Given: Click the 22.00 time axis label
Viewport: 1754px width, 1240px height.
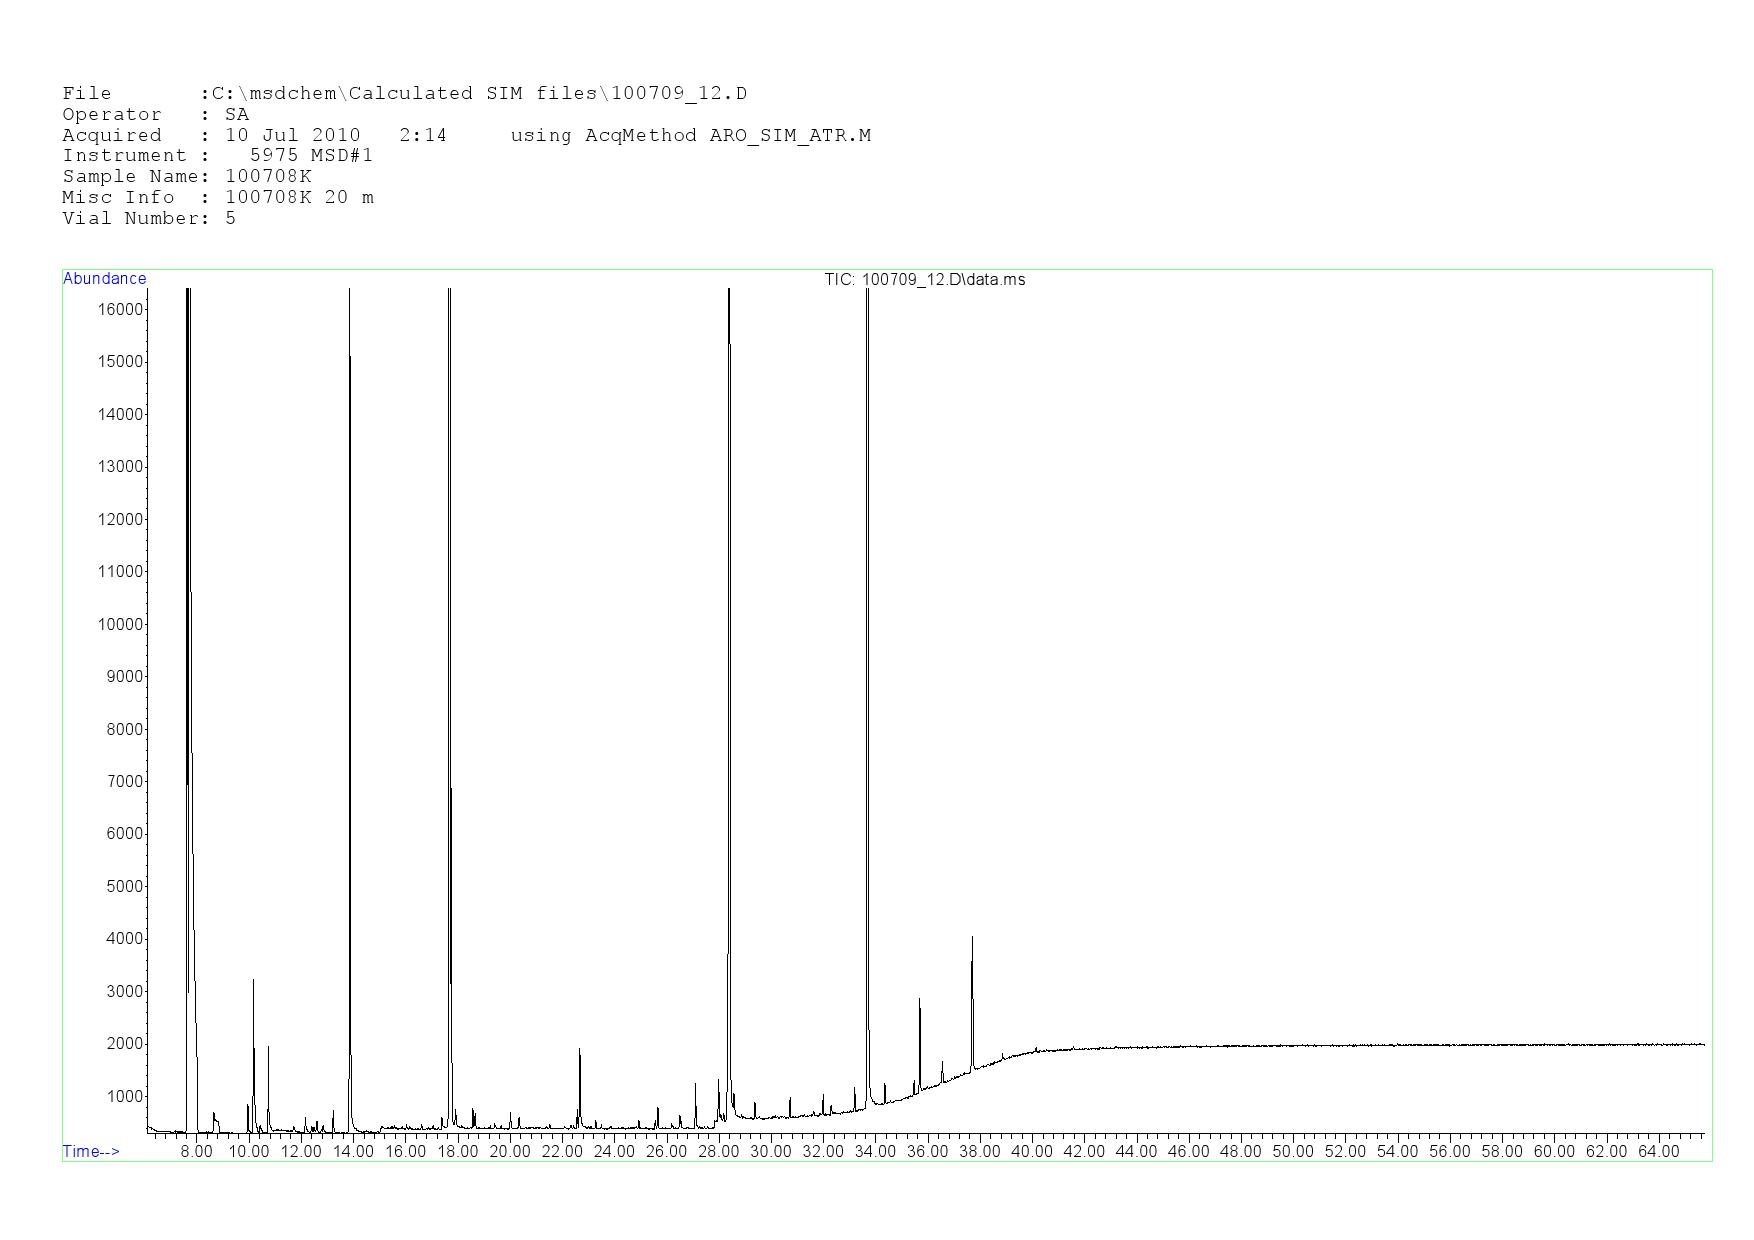Looking at the screenshot, I should point(561,1152).
